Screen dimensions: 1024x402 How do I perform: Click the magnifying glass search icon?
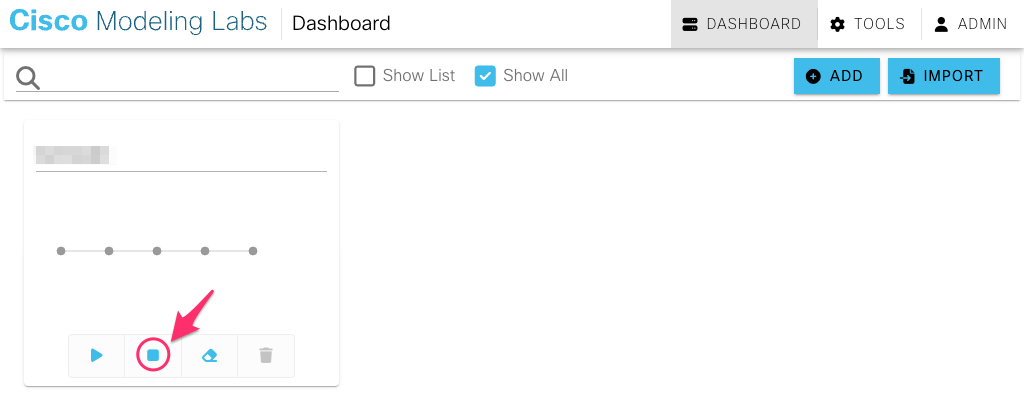(x=28, y=78)
